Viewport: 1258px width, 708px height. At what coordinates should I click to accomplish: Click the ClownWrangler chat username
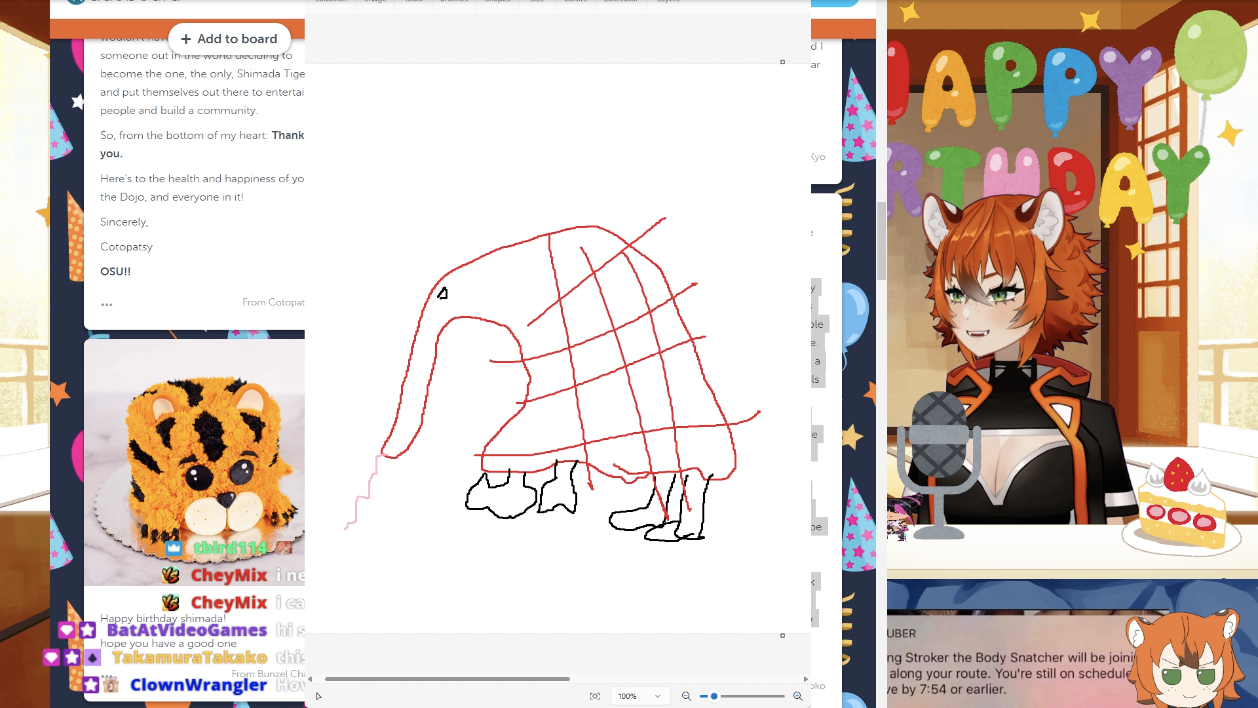(x=198, y=685)
